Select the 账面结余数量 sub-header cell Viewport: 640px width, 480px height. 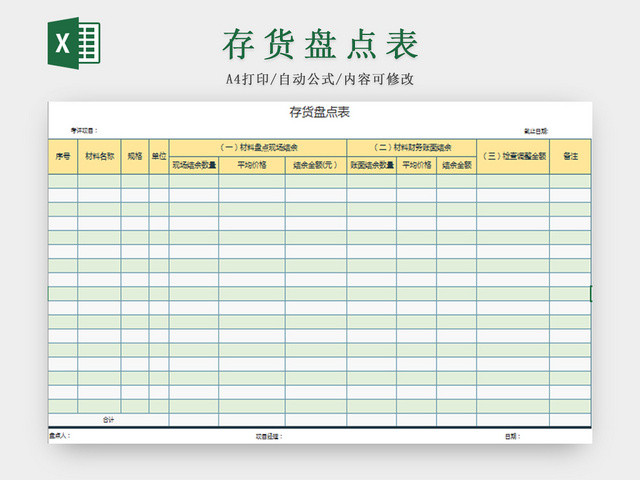coord(372,165)
